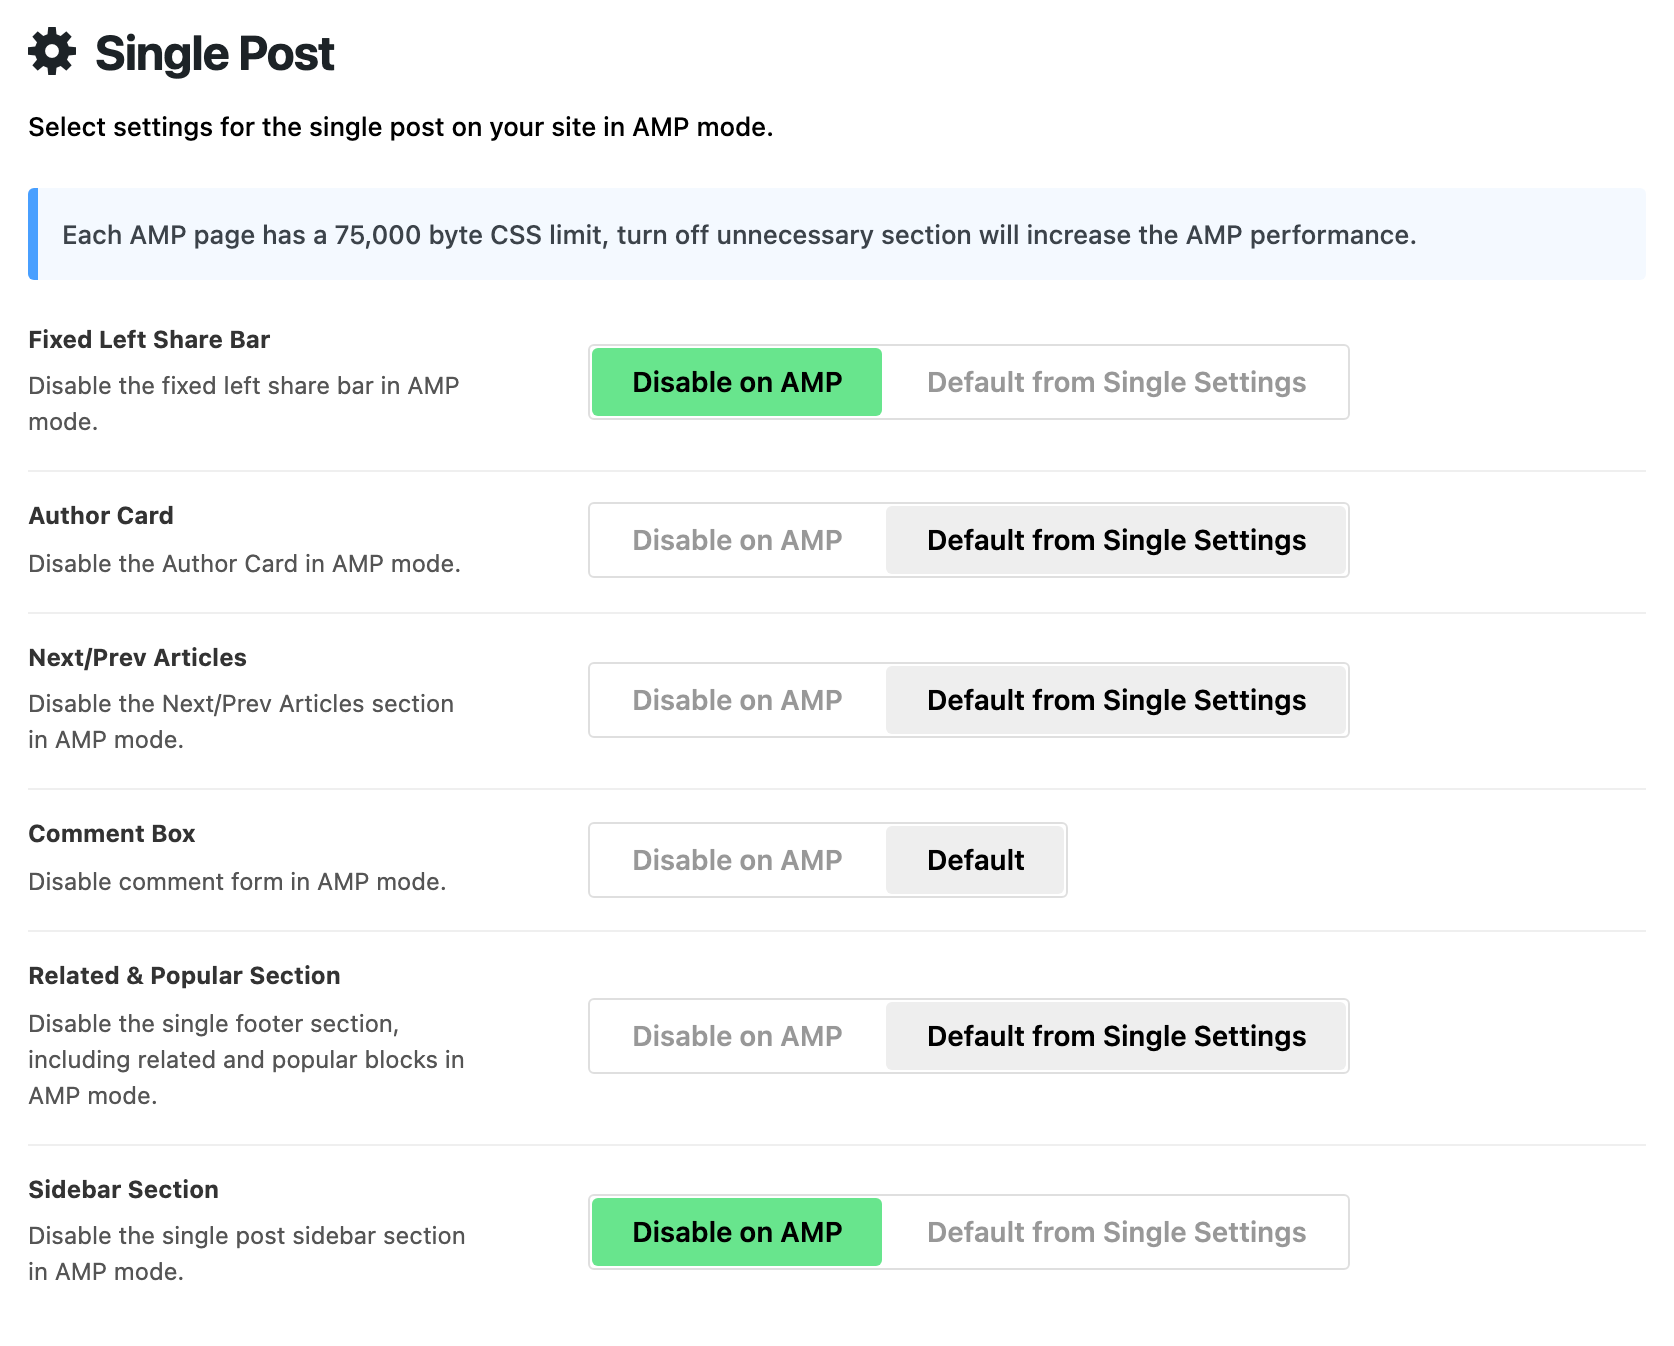Screen dimensions: 1674x1346
Task: Disable Related & Popular Section on AMP
Action: (x=737, y=1036)
